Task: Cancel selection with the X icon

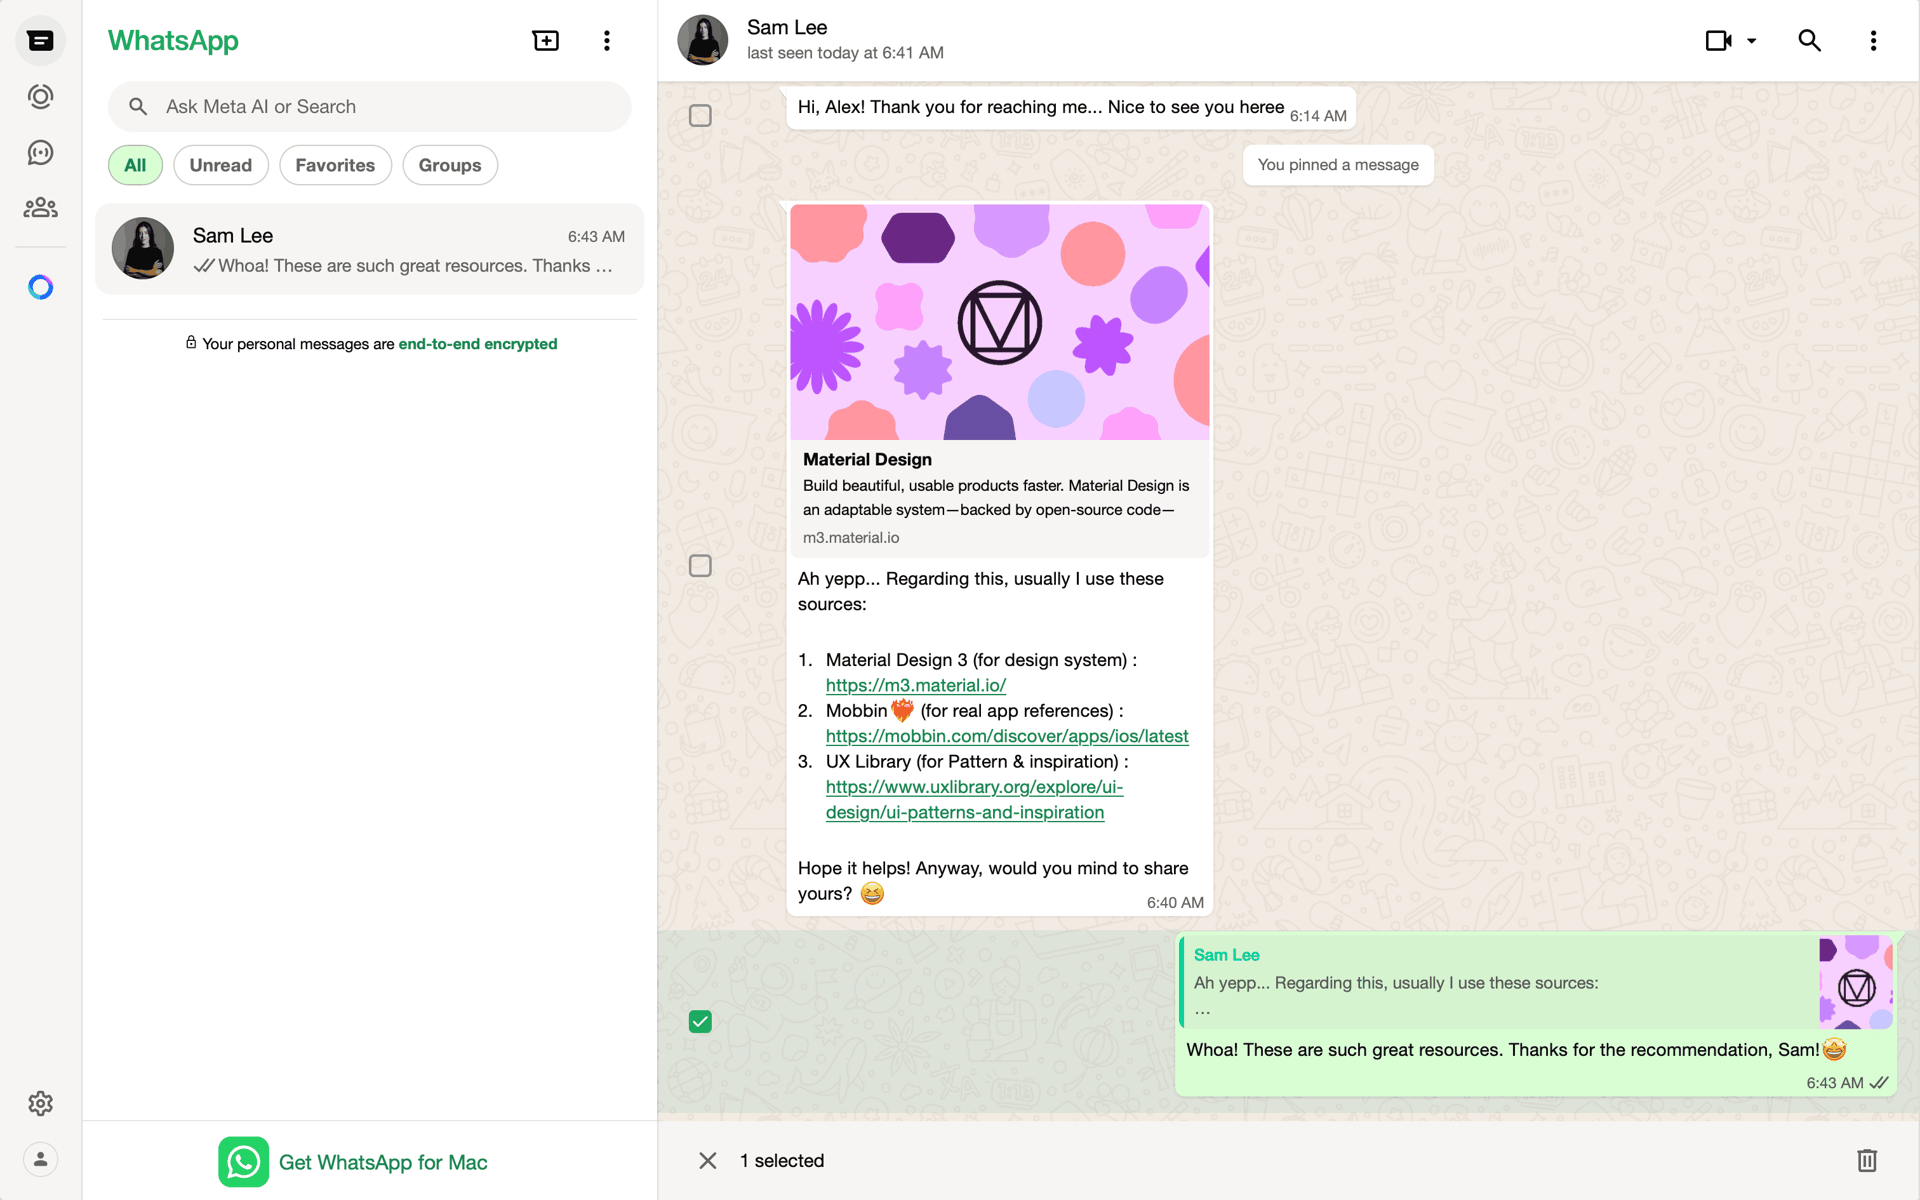Action: coord(708,1160)
